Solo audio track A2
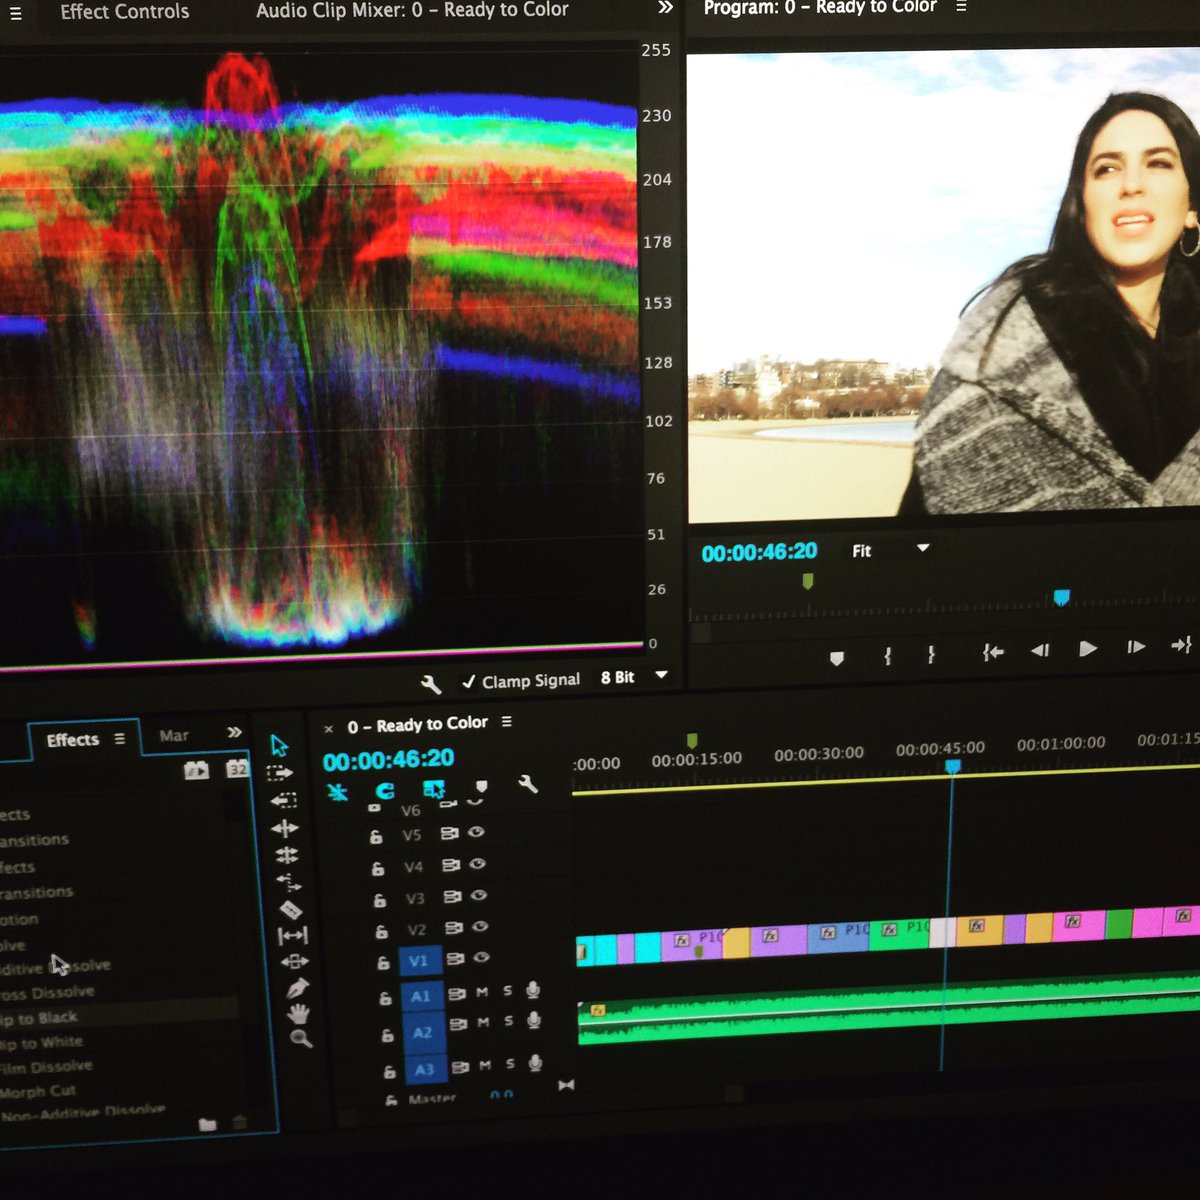The width and height of the screenshot is (1200, 1200). tap(508, 1021)
